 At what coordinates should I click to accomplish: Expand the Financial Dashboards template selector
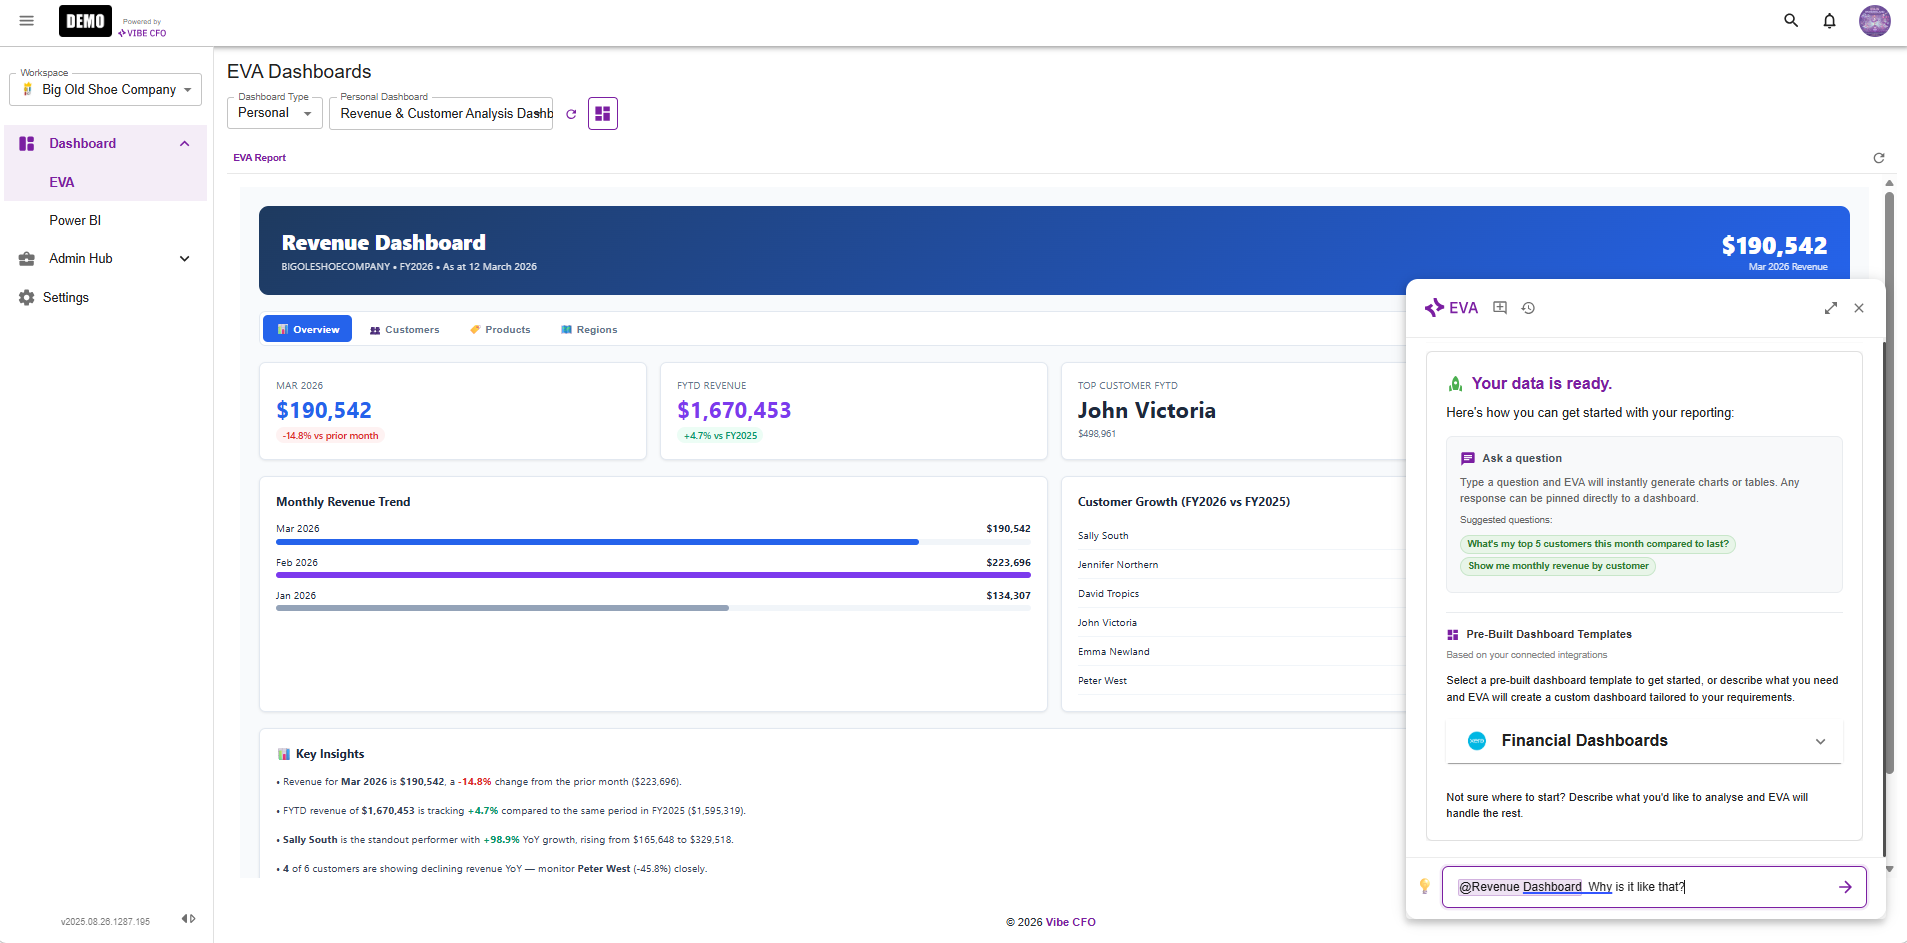(1821, 740)
